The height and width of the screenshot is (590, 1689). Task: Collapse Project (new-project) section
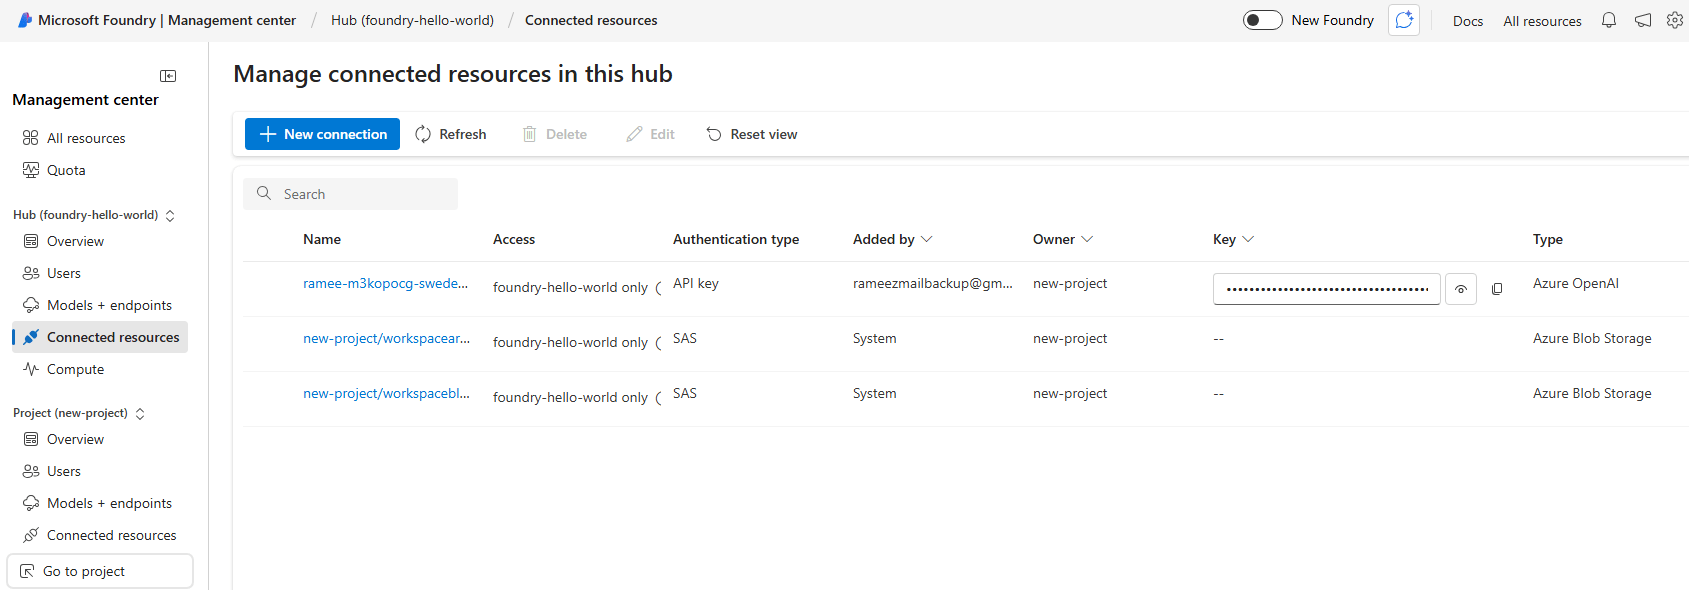140,413
